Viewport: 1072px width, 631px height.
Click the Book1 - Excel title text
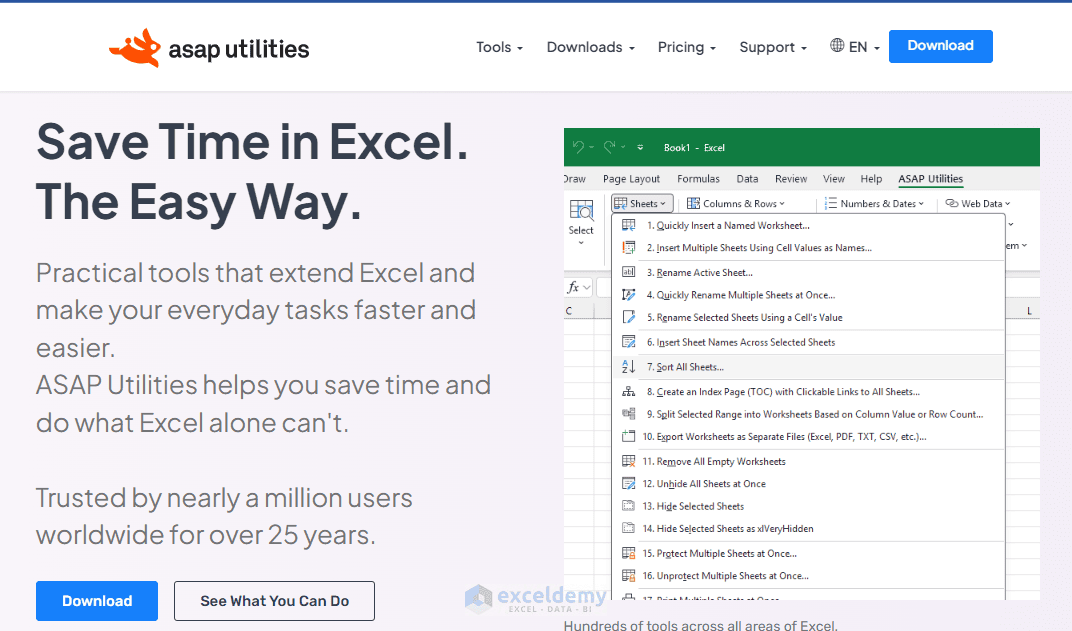694,147
